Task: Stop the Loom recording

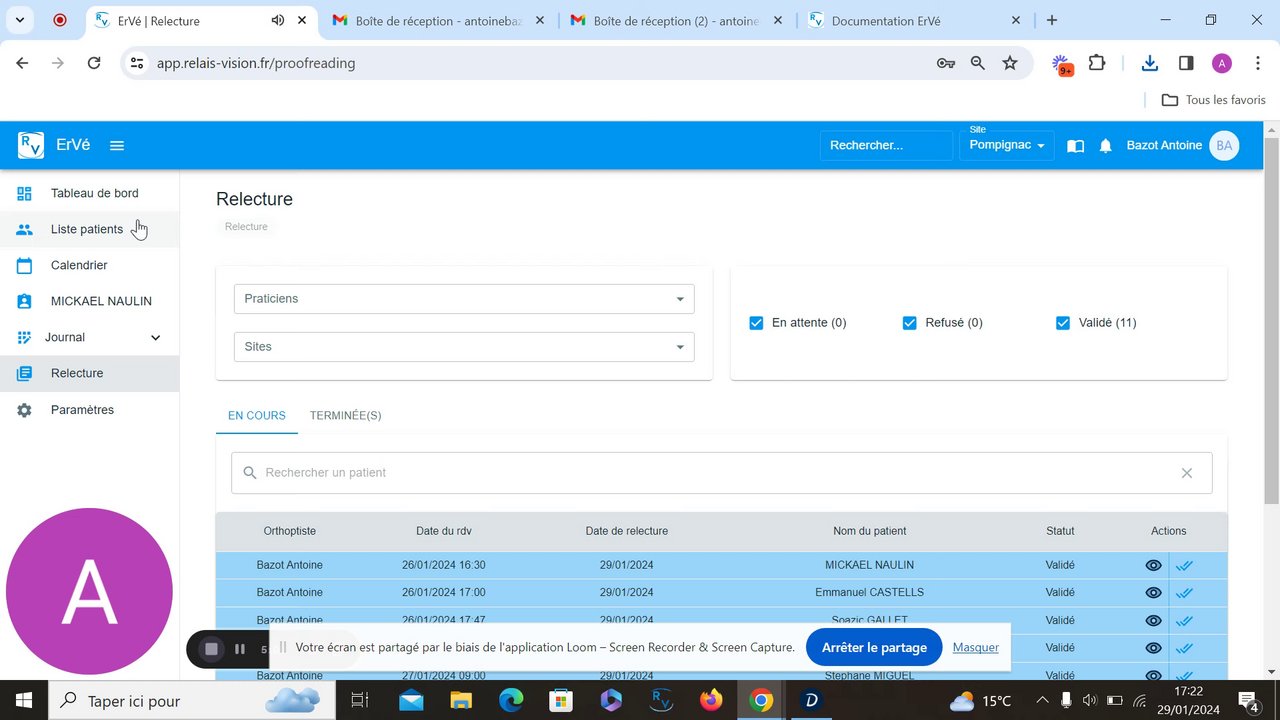Action: (x=211, y=649)
